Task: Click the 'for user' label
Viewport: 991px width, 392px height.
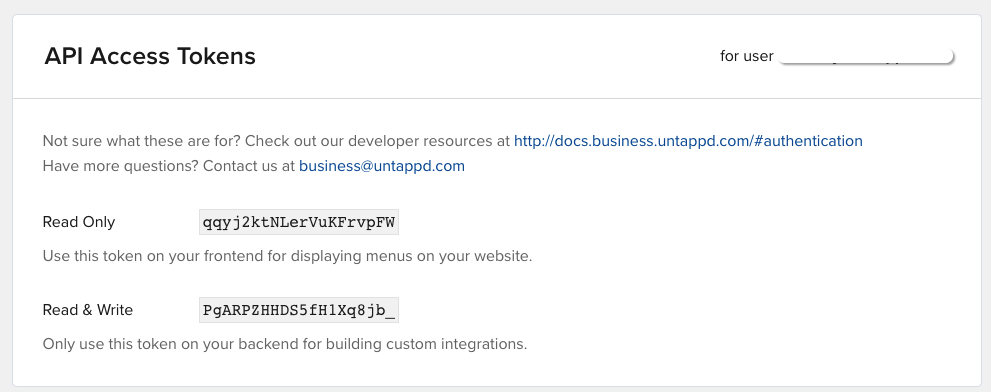Action: click(x=746, y=56)
